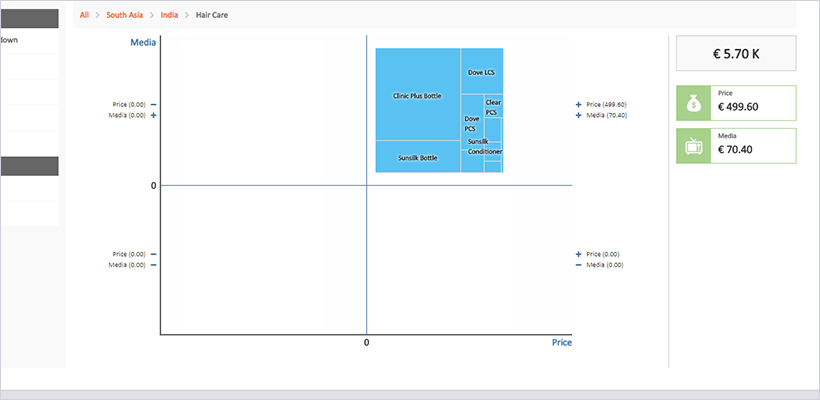Click the green TV Media icon

[693, 146]
